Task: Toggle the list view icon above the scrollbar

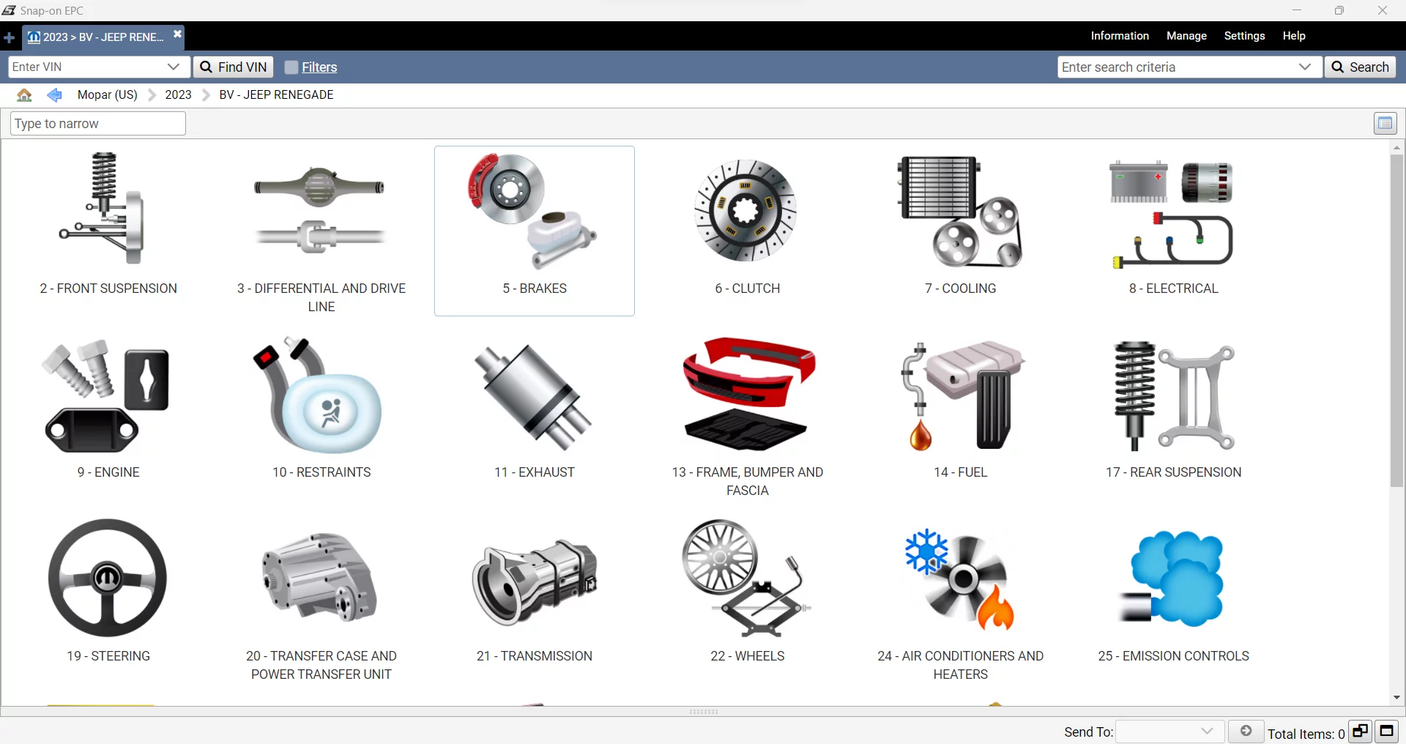Action: pyautogui.click(x=1384, y=122)
